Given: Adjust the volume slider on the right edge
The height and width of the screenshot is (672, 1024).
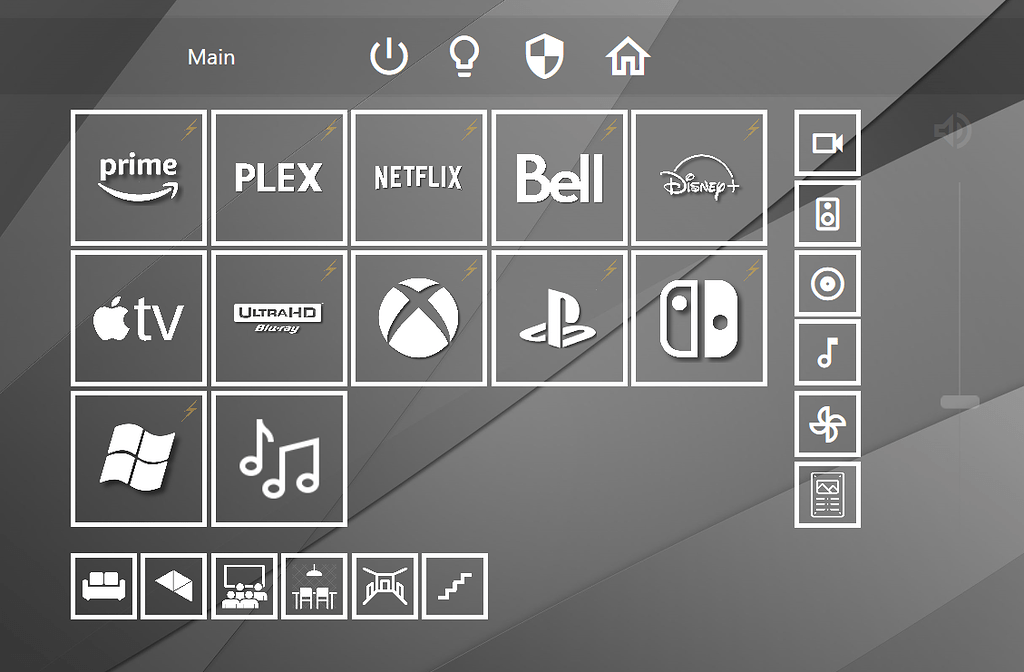Looking at the screenshot, I should (957, 400).
